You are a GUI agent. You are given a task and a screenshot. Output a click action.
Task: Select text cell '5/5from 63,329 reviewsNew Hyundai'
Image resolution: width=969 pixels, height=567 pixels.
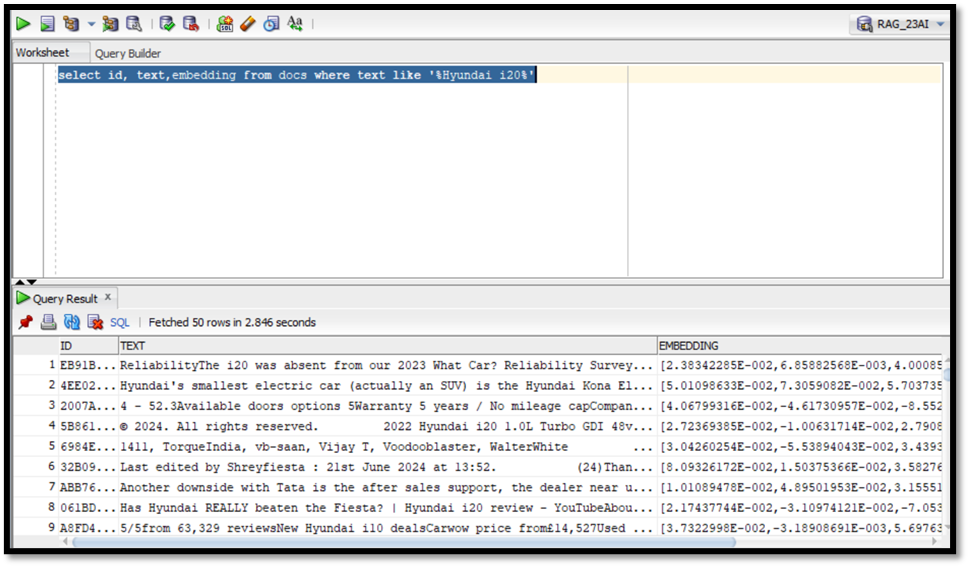(387, 529)
